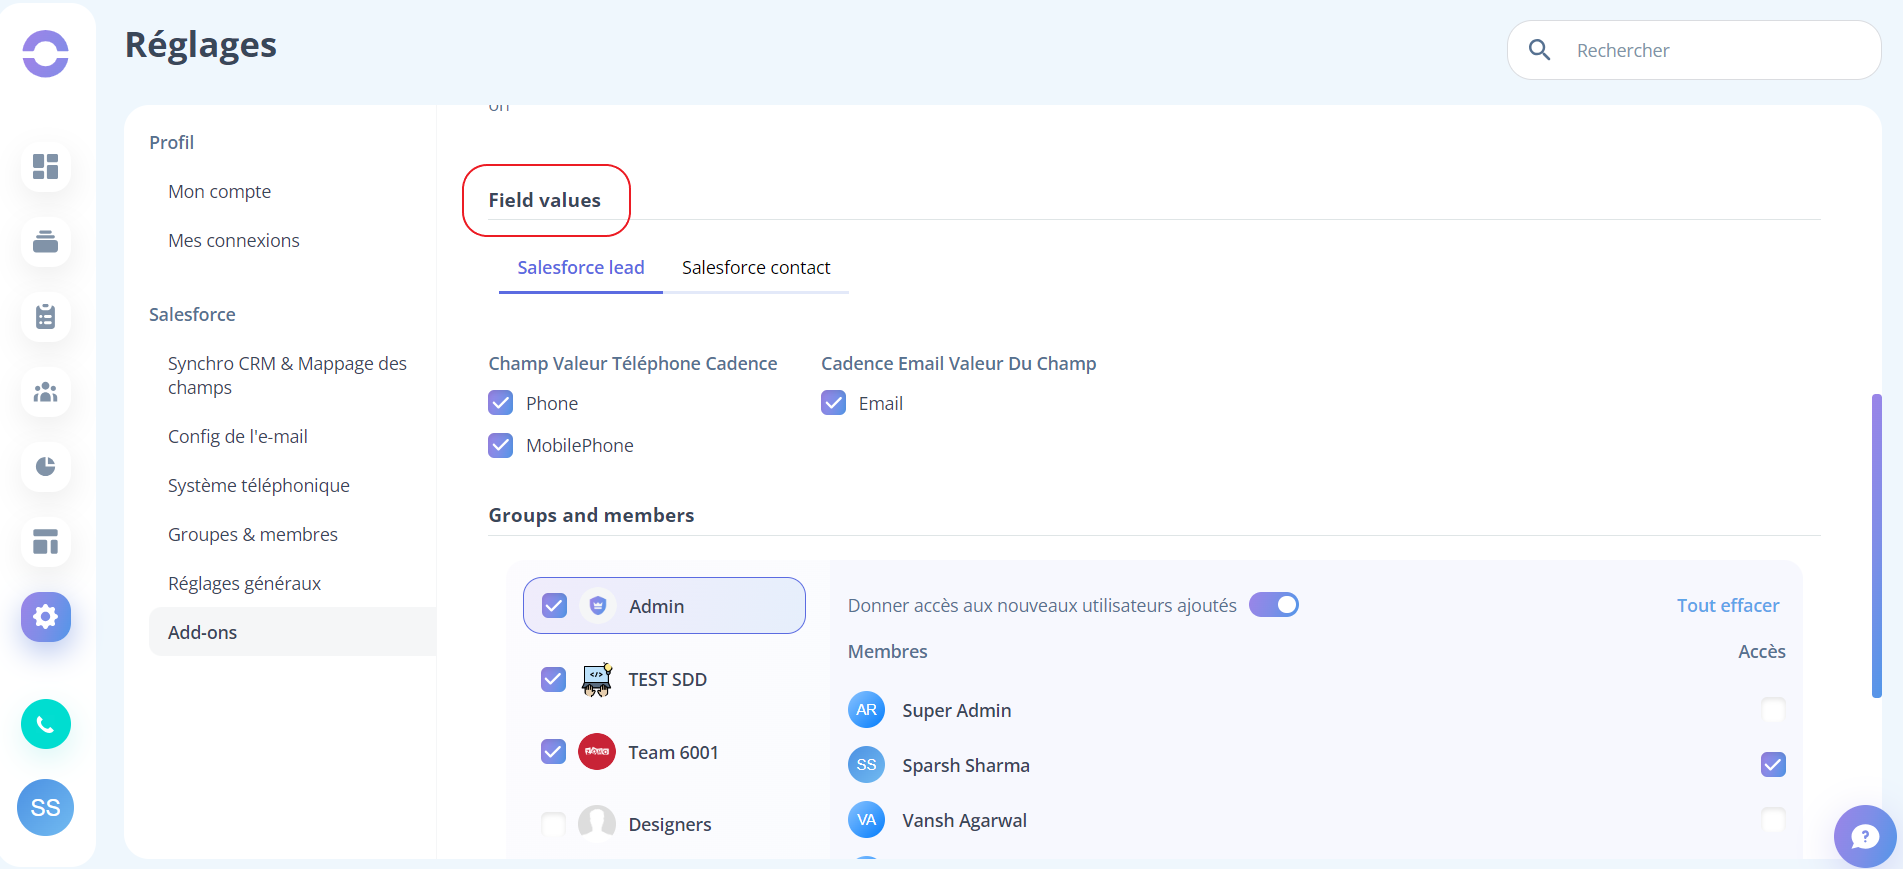Open Mon compte settings

click(219, 191)
